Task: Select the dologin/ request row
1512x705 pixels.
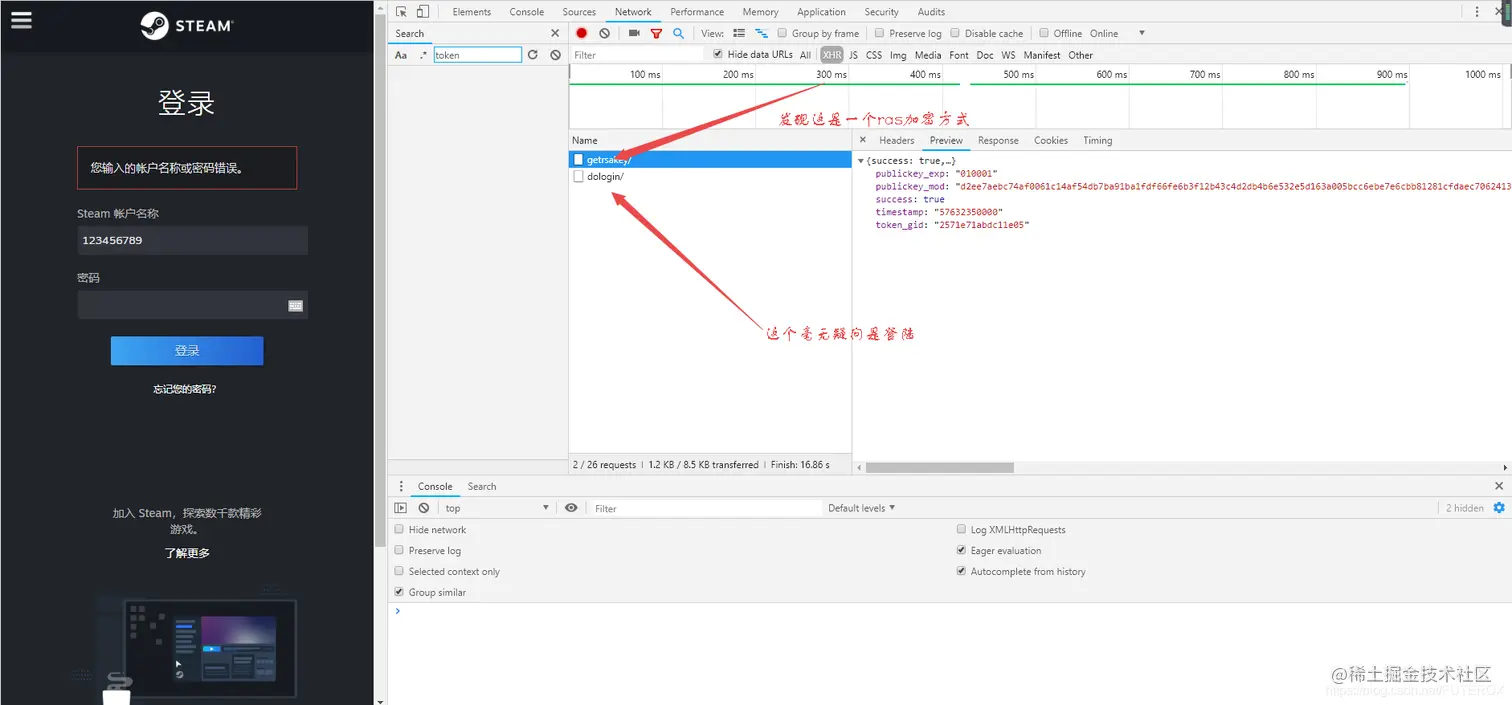Action: click(x=710, y=176)
